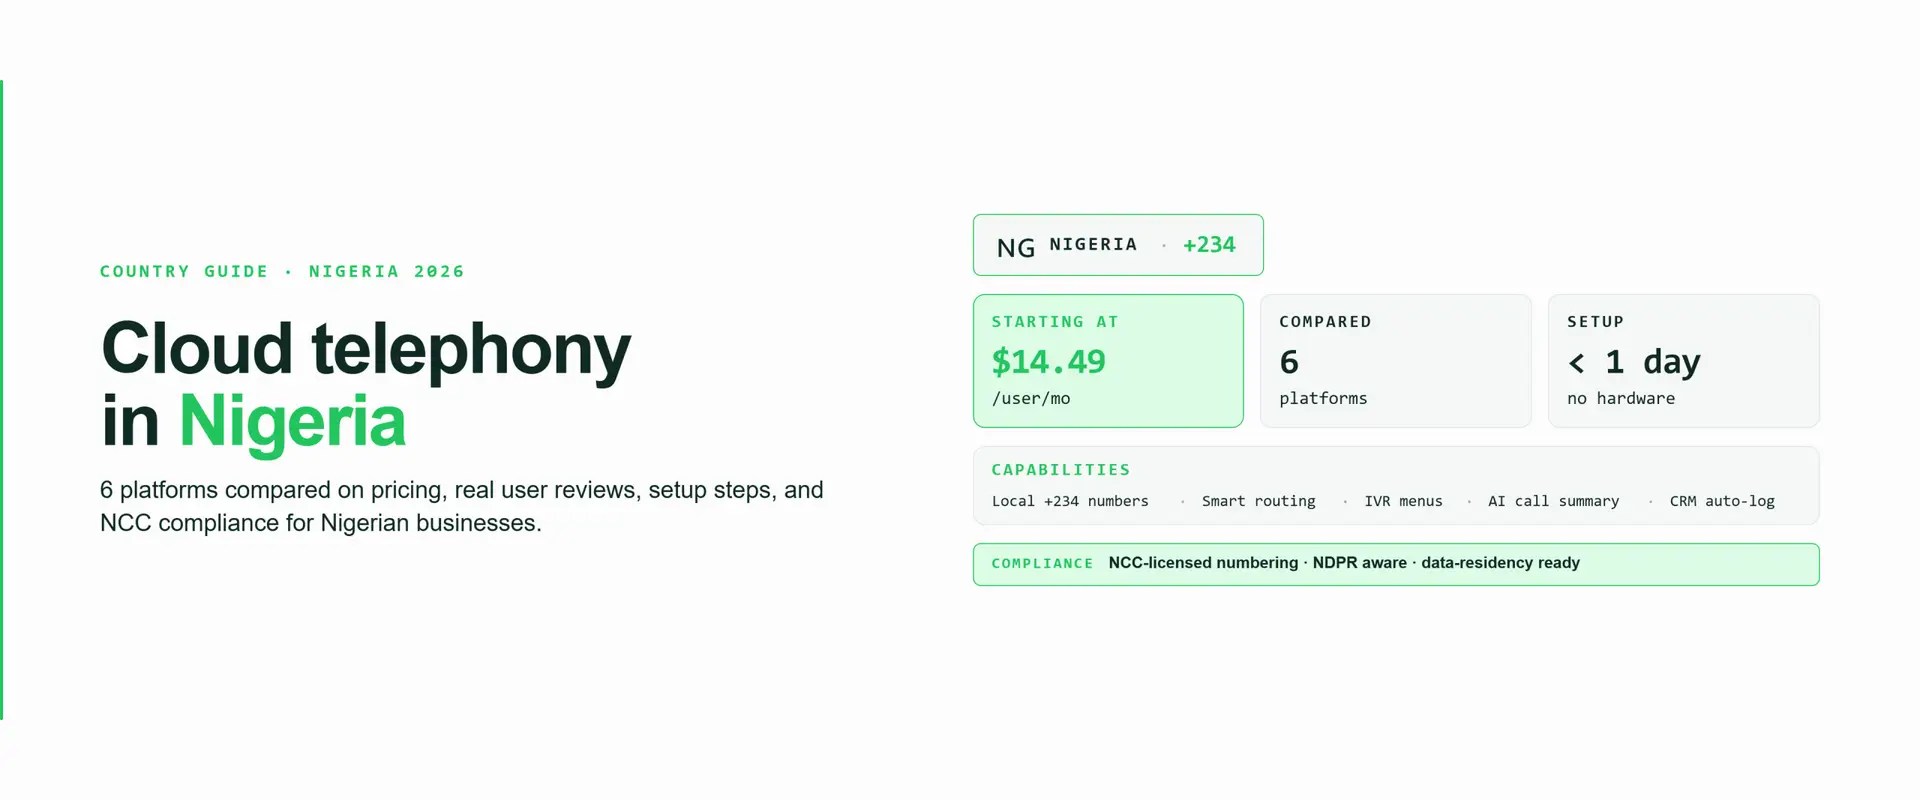The width and height of the screenshot is (1920, 800).
Task: Click the Compliance label tag
Action: click(1042, 564)
